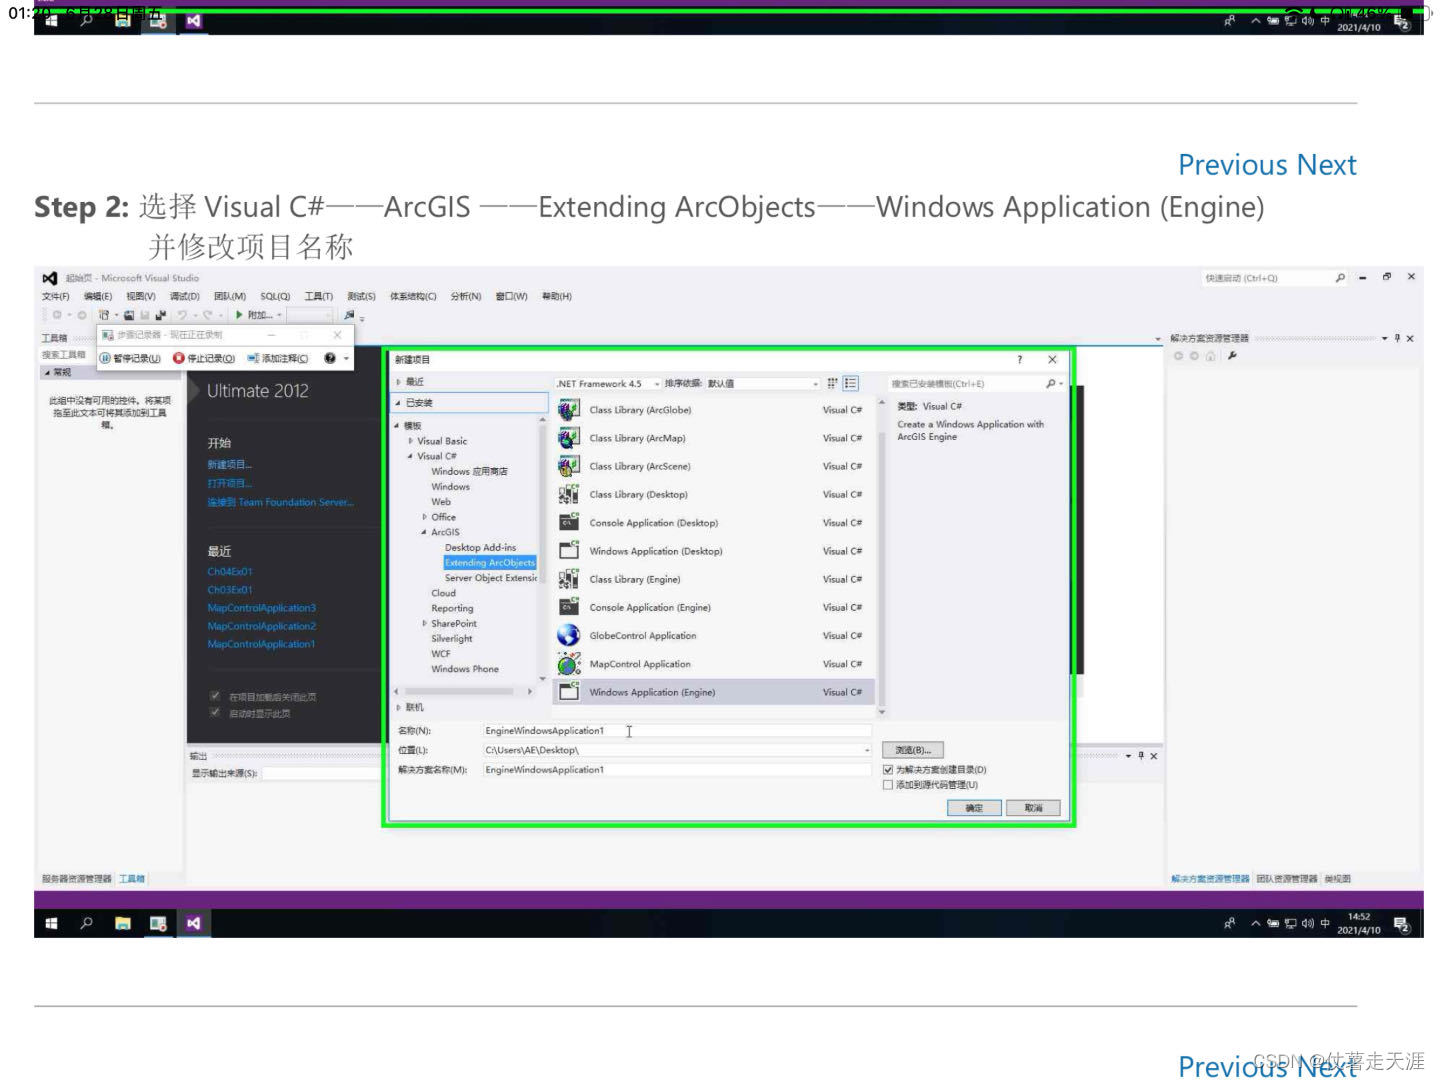Click the 确定 button
The height and width of the screenshot is (1080, 1440).
tap(974, 808)
